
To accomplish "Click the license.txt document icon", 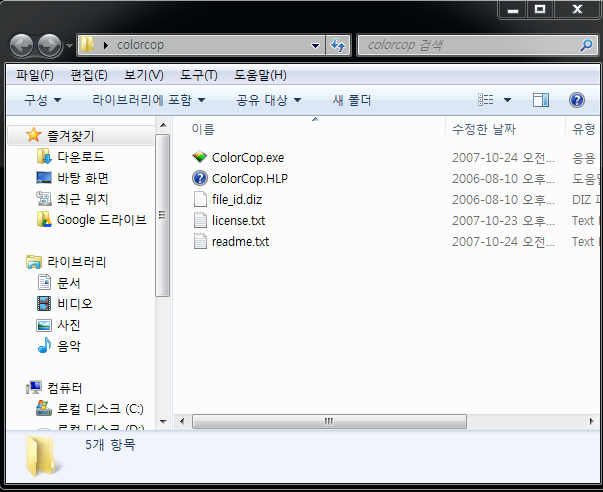I will 200,220.
